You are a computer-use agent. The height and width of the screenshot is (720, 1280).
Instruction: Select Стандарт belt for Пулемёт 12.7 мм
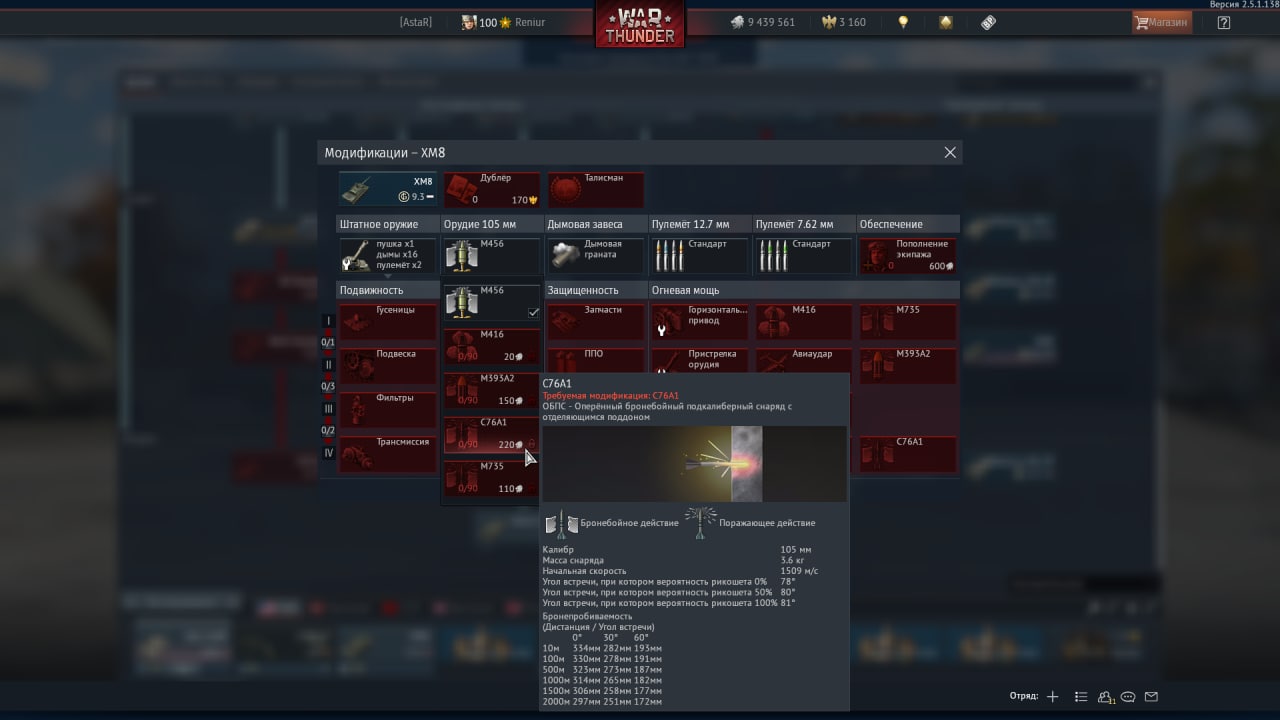pyautogui.click(x=699, y=255)
